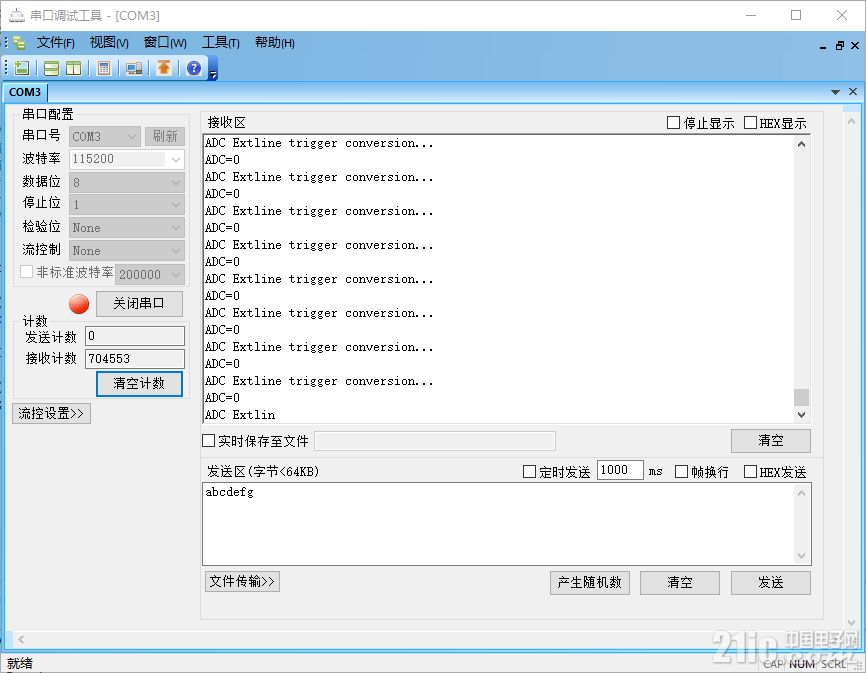Click receive area scrollbar down arrow
This screenshot has height=673, width=866.
point(801,415)
